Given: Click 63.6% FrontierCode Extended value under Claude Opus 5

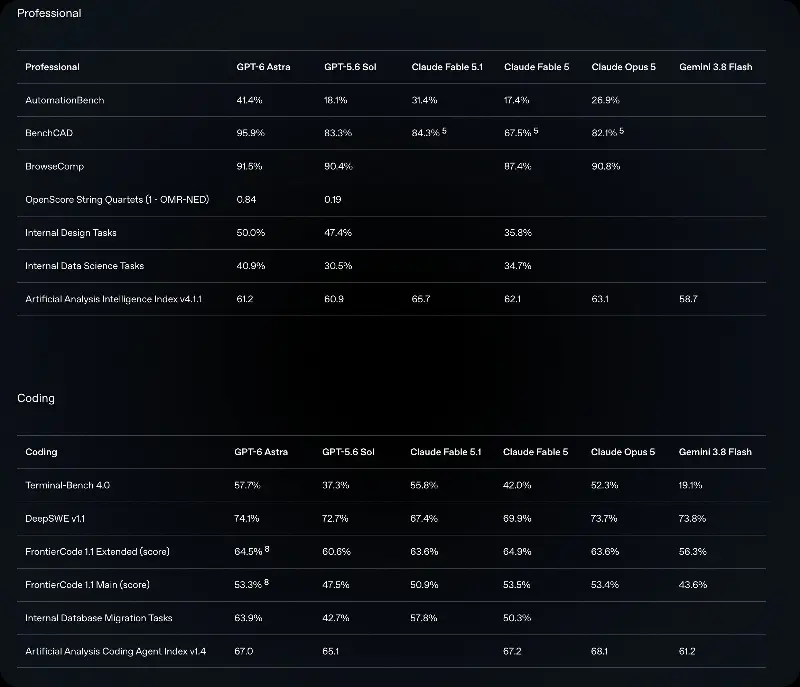Looking at the screenshot, I should click(605, 552).
